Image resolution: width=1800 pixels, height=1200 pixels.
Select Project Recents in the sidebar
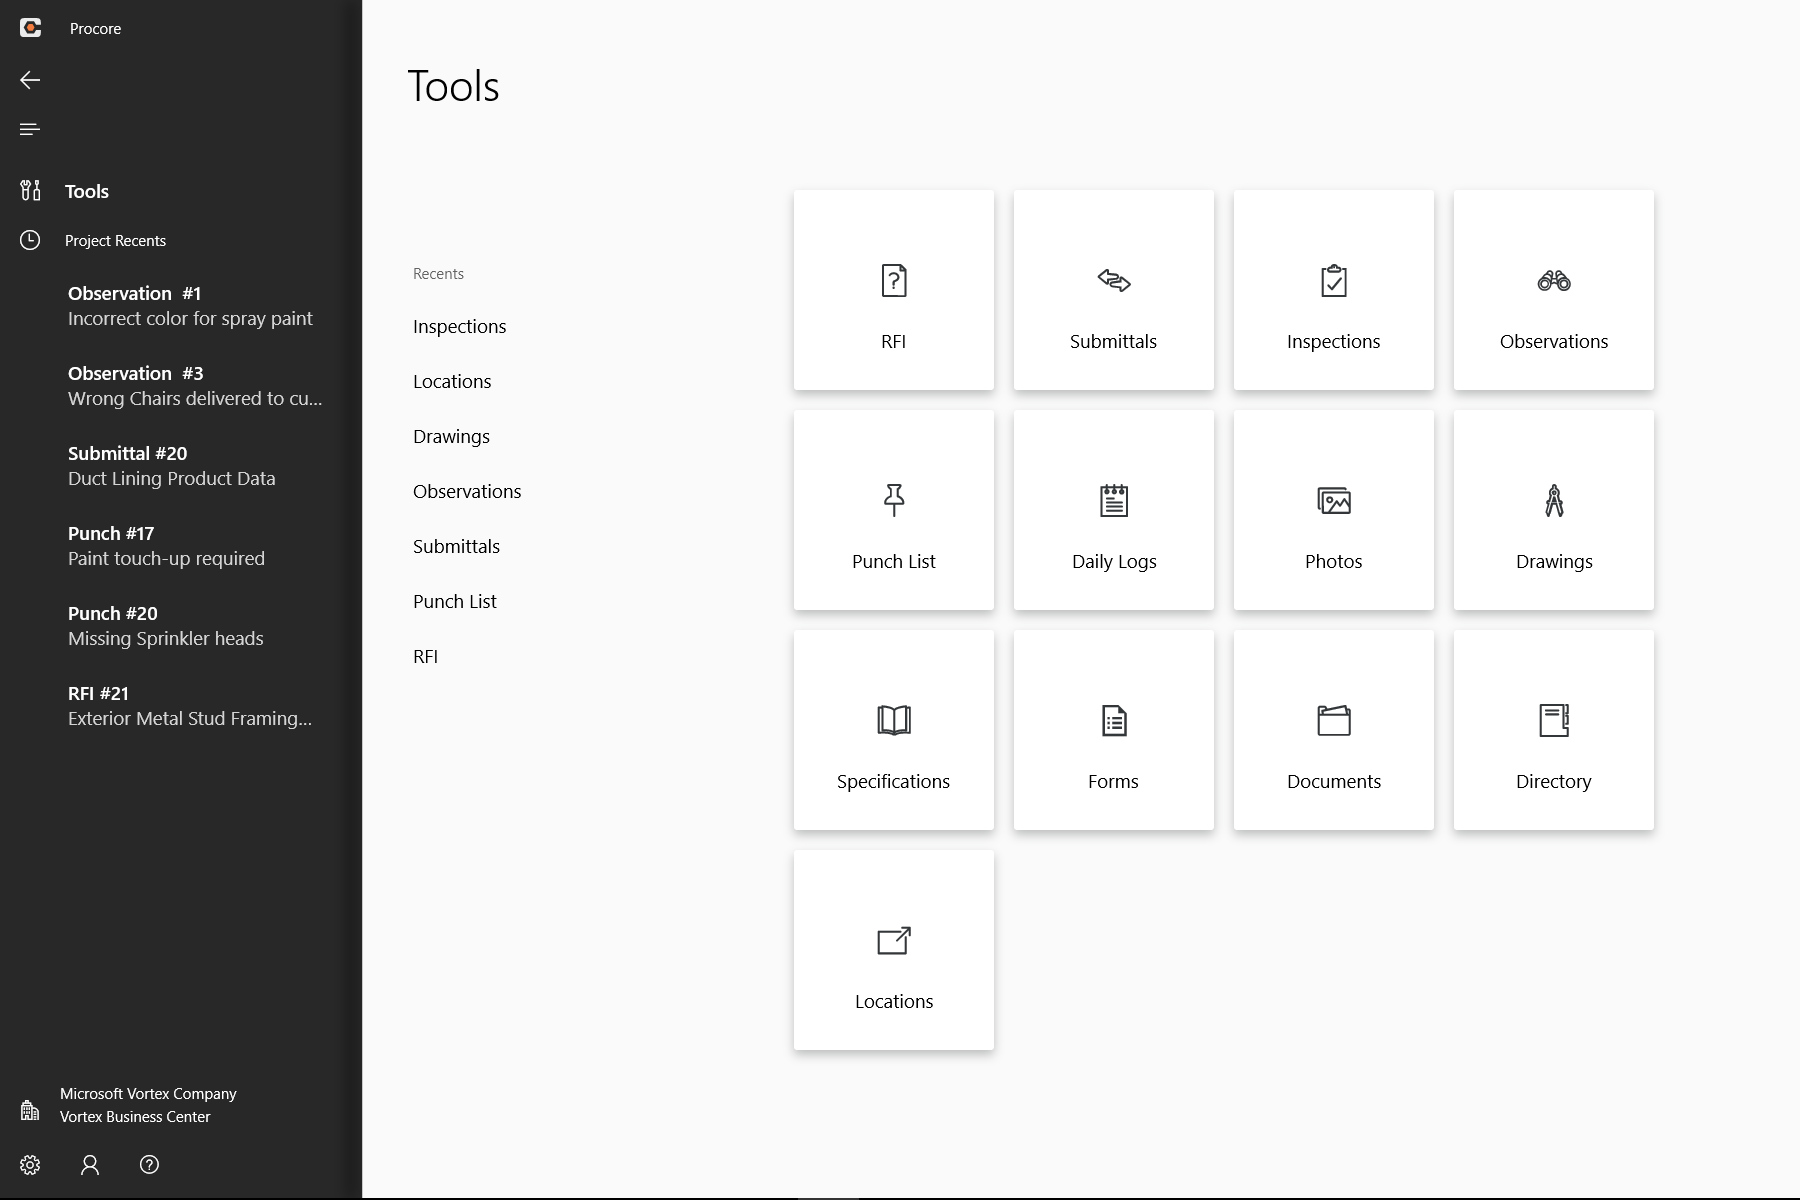click(115, 241)
